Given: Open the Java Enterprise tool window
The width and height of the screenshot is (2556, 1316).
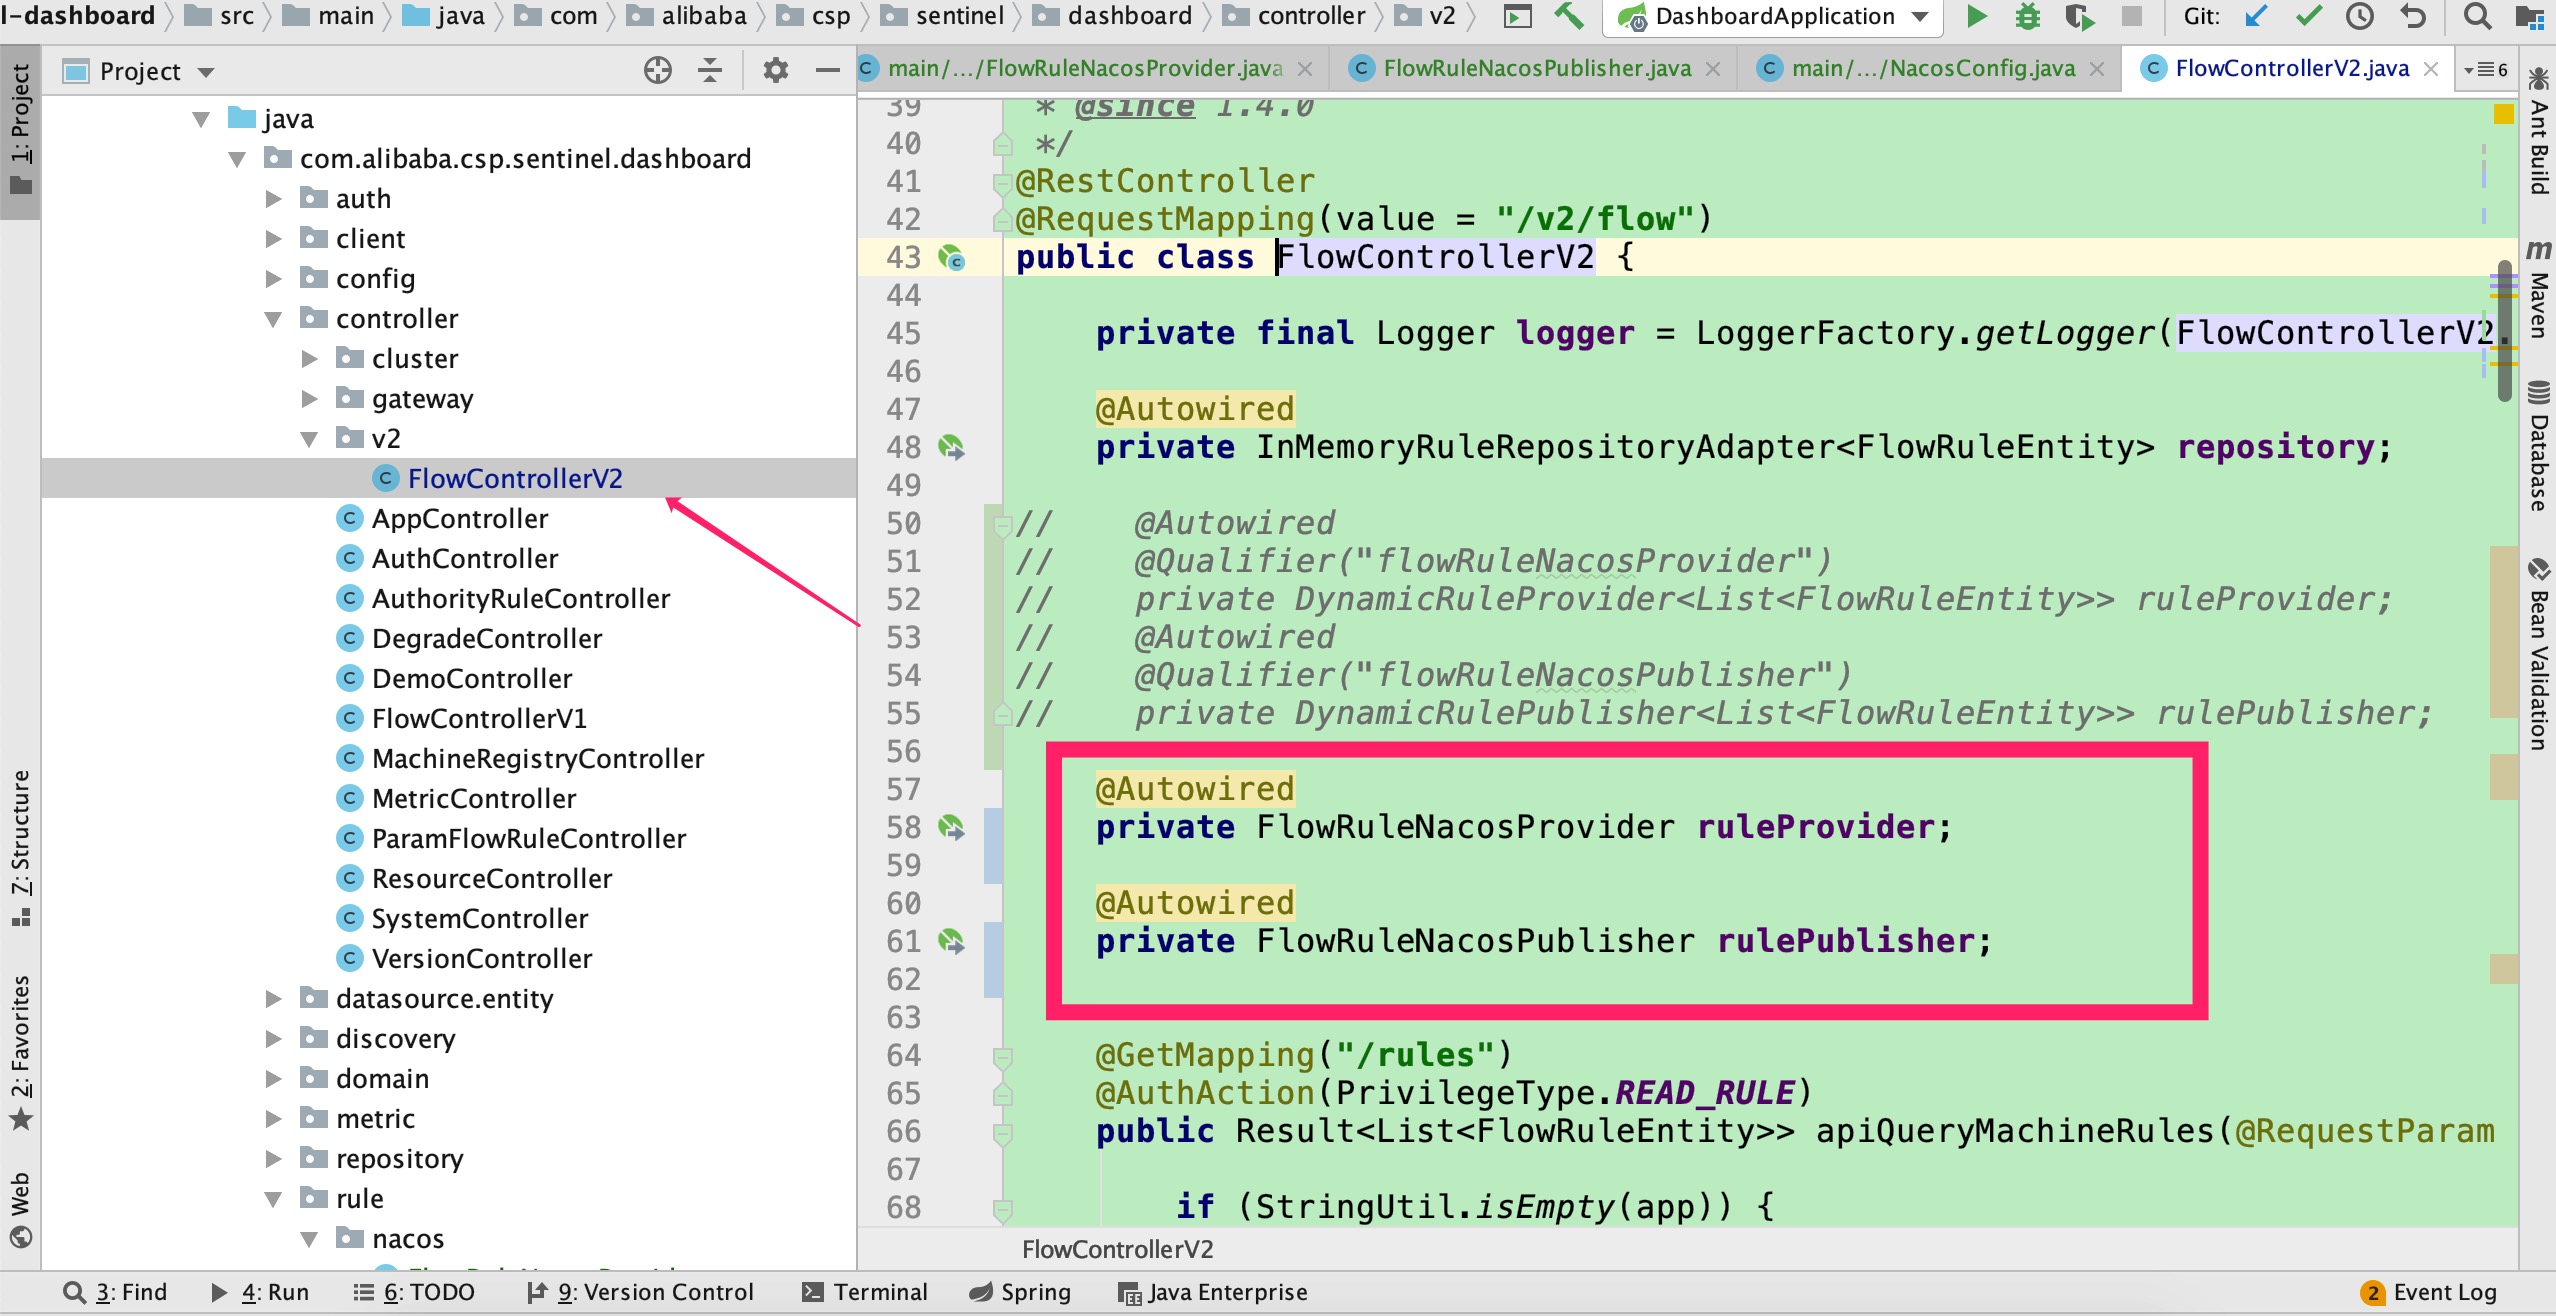Looking at the screenshot, I should coord(1213,1292).
